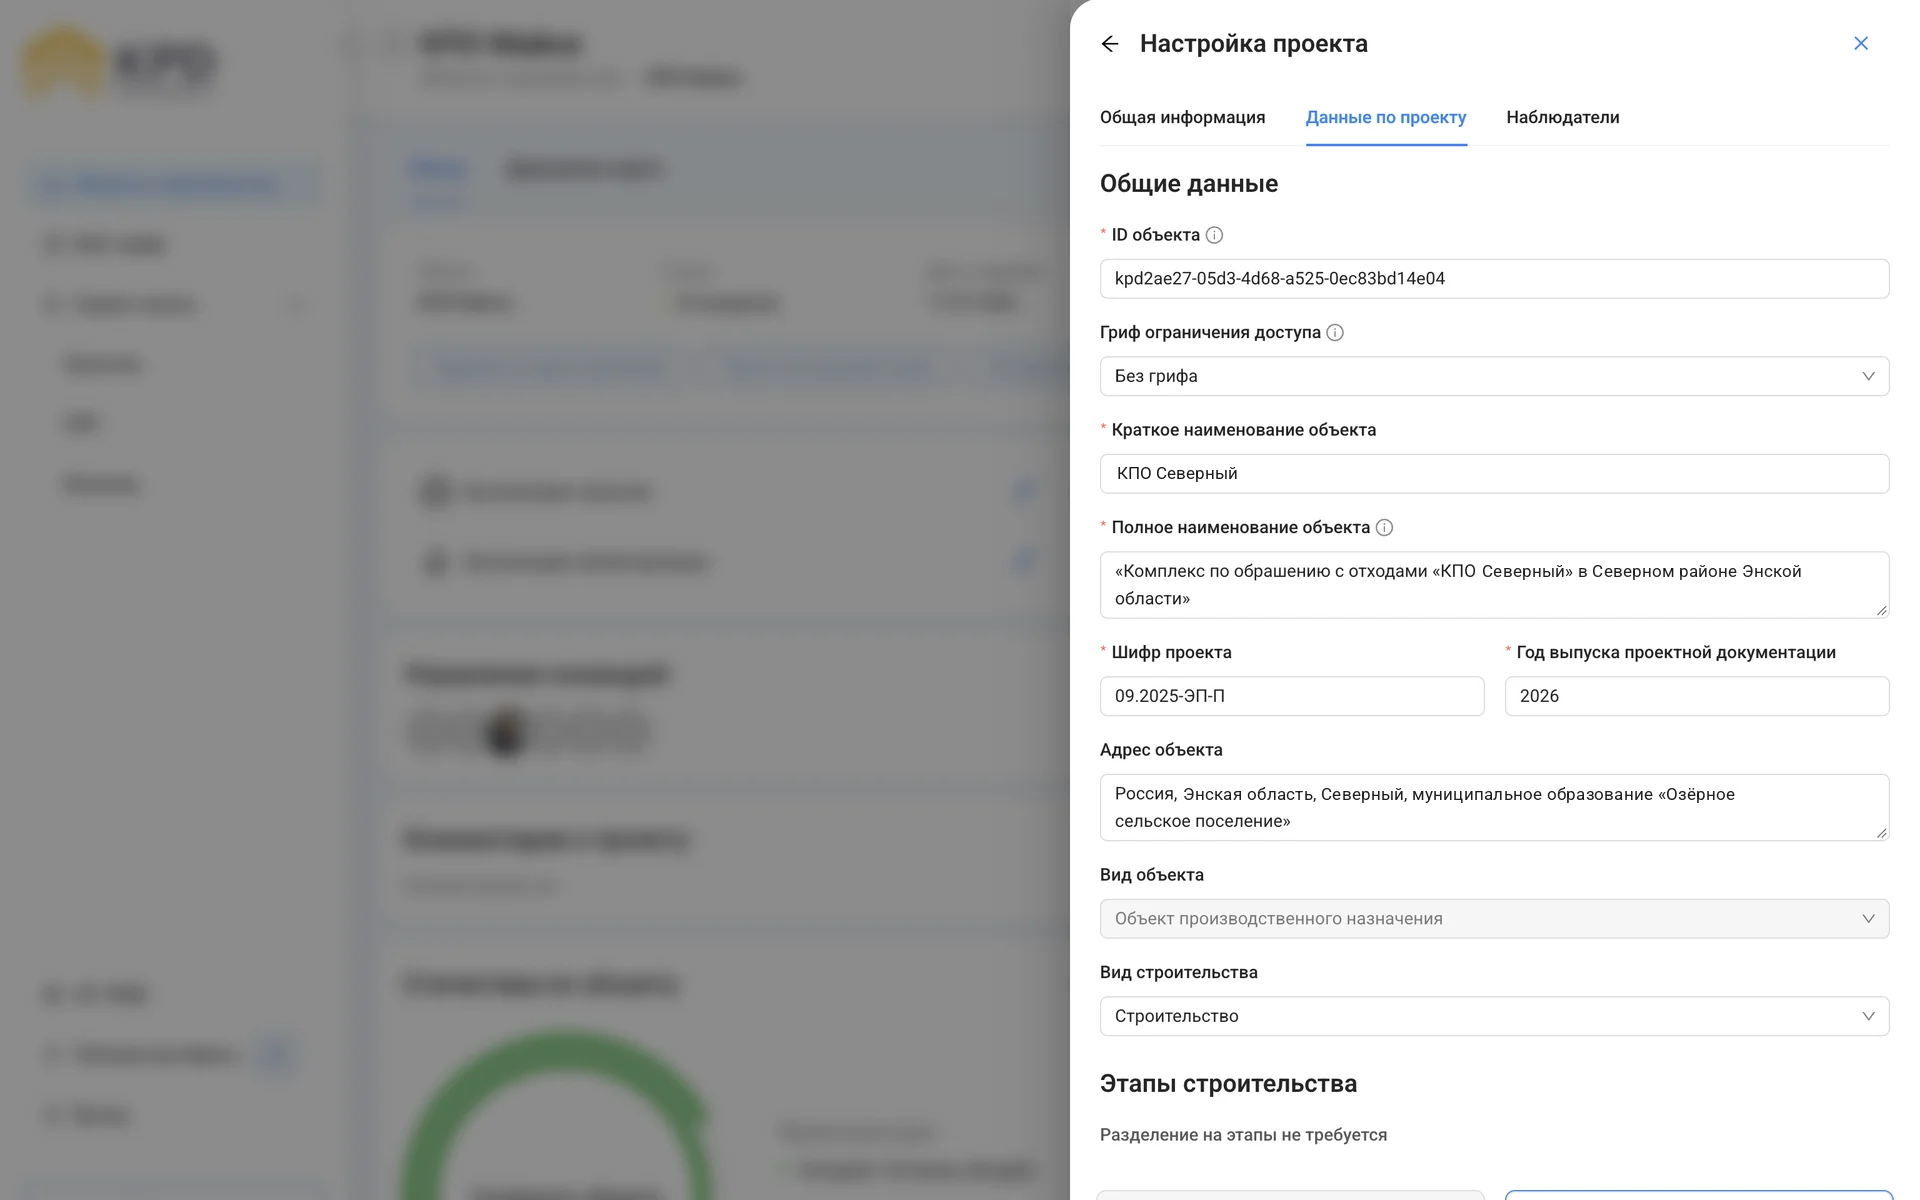Click the Полное наименование объекта text area
The width and height of the screenshot is (1920, 1200).
click(1494, 585)
